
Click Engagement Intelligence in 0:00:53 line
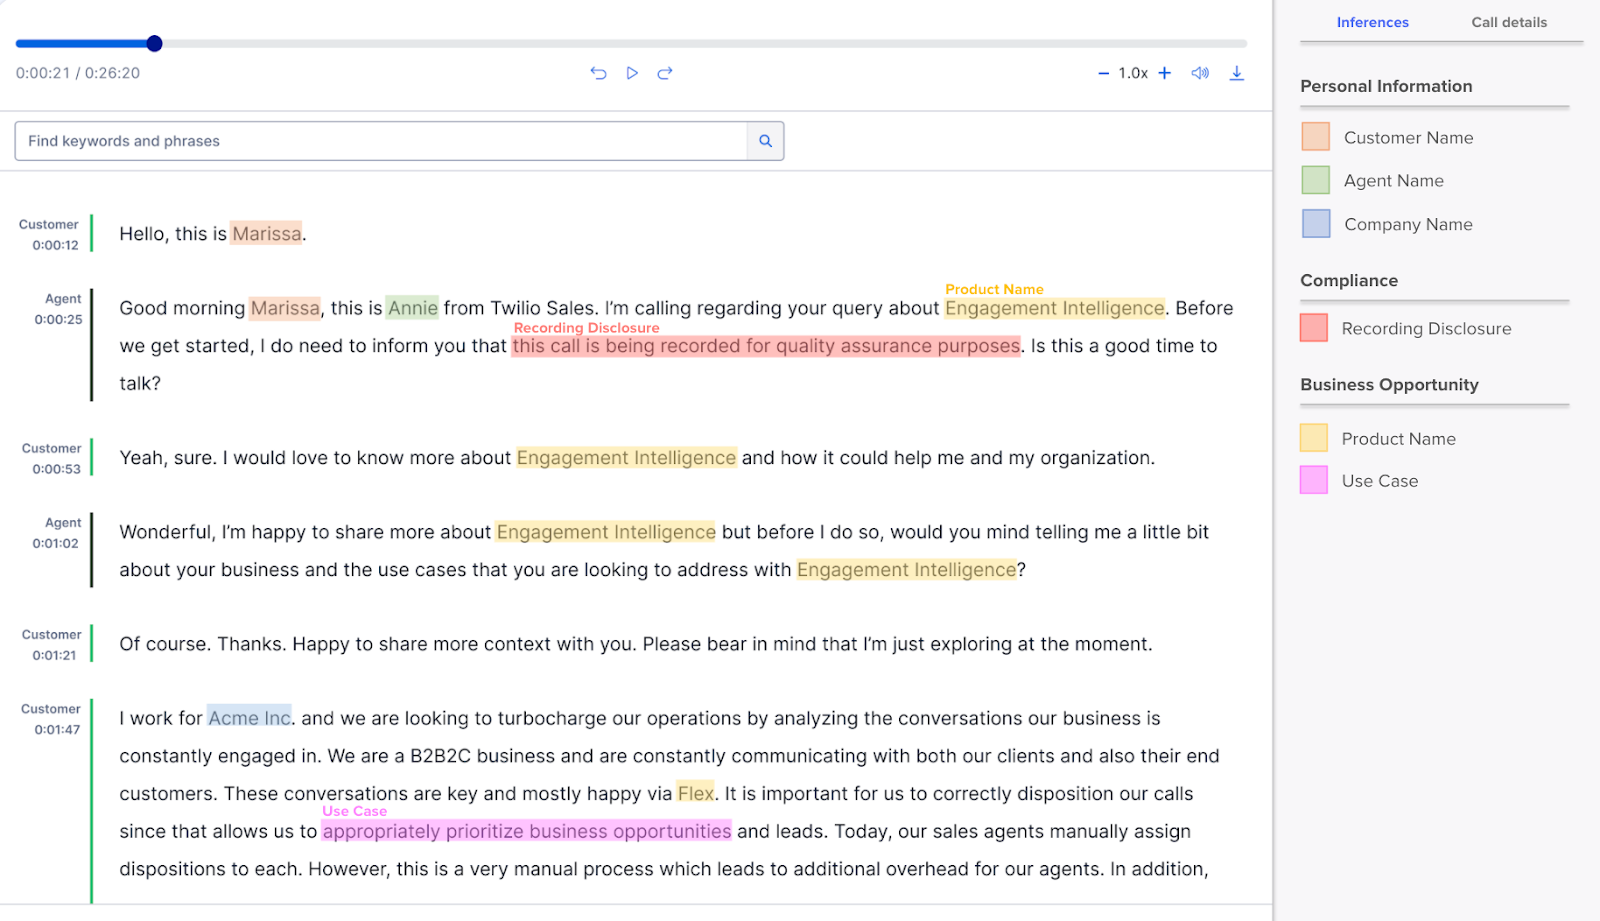pyautogui.click(x=626, y=458)
